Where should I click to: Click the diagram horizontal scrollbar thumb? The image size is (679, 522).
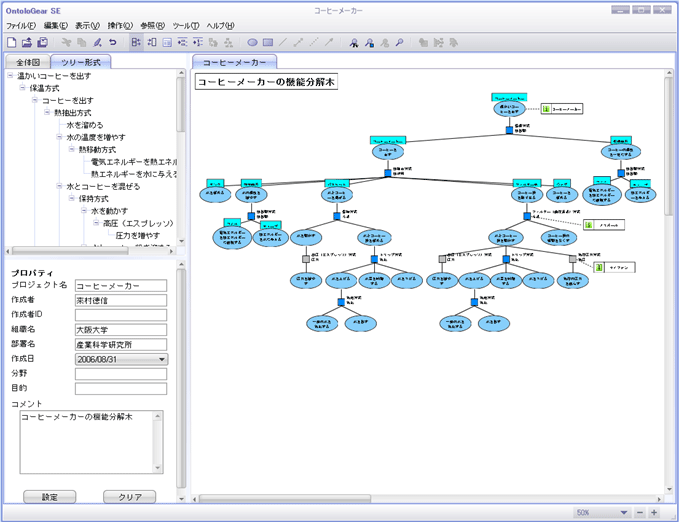[x=285, y=499]
